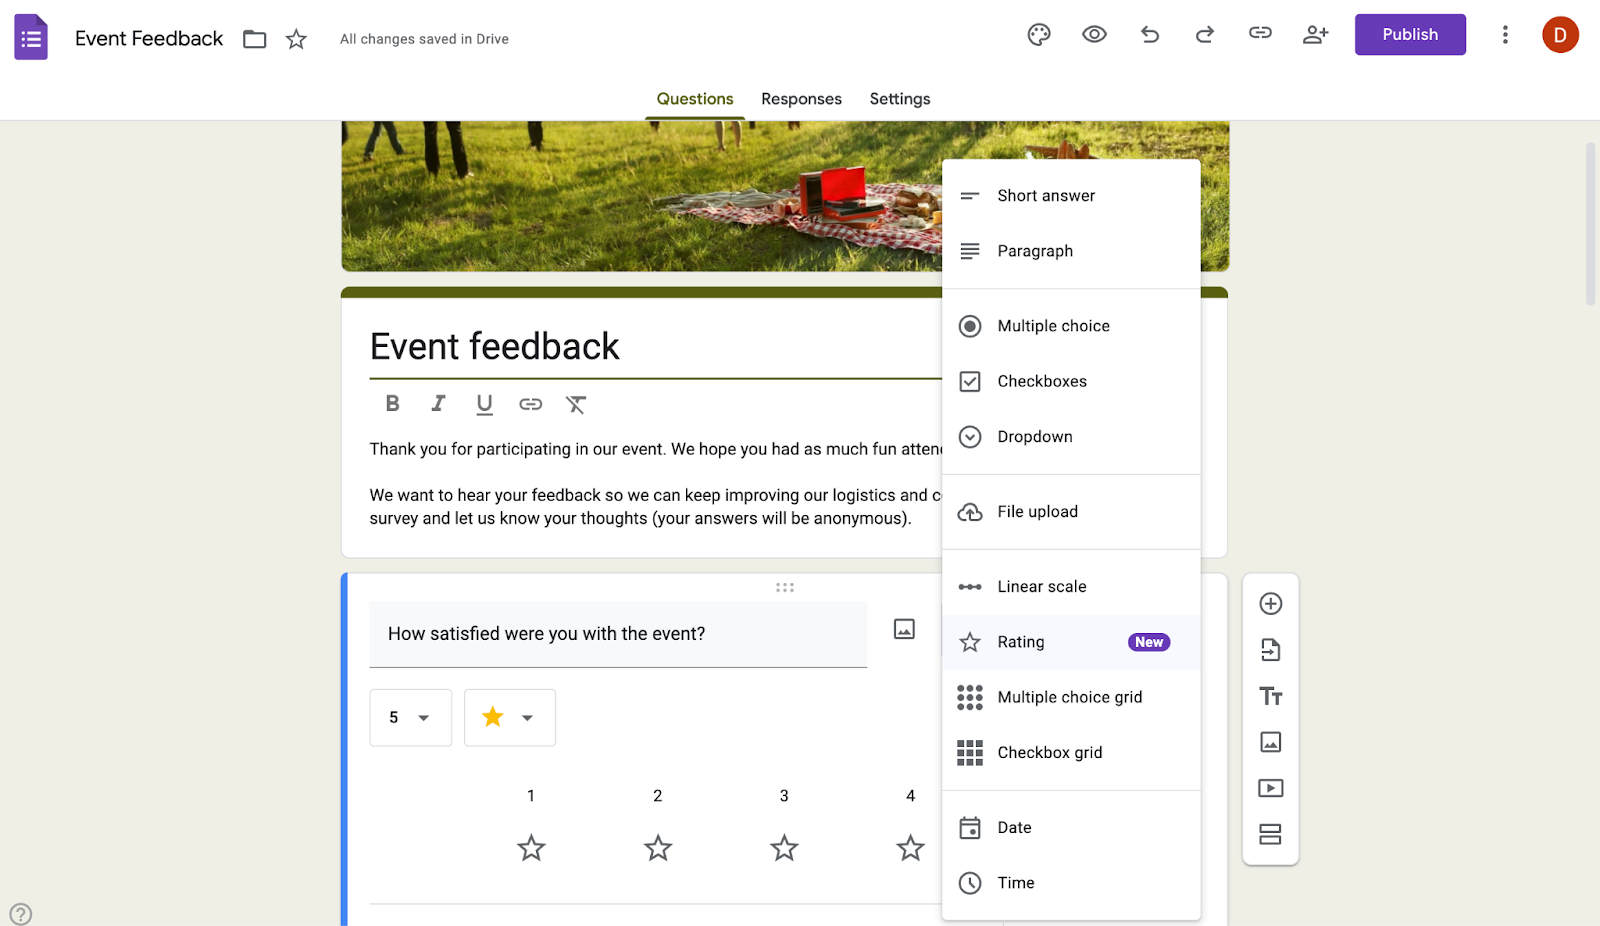The width and height of the screenshot is (1600, 926).
Task: Copy the responder link
Action: [x=1259, y=34]
